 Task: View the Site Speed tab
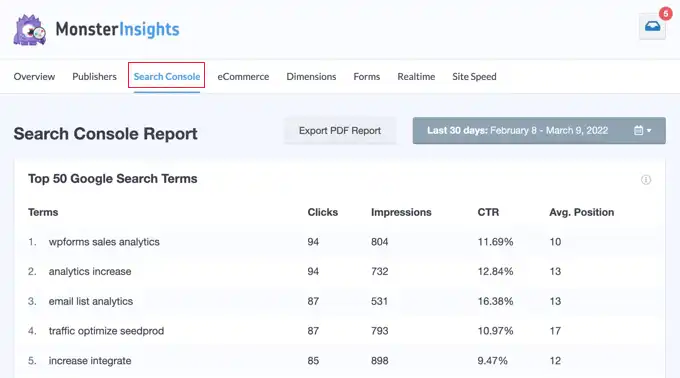[x=474, y=77]
